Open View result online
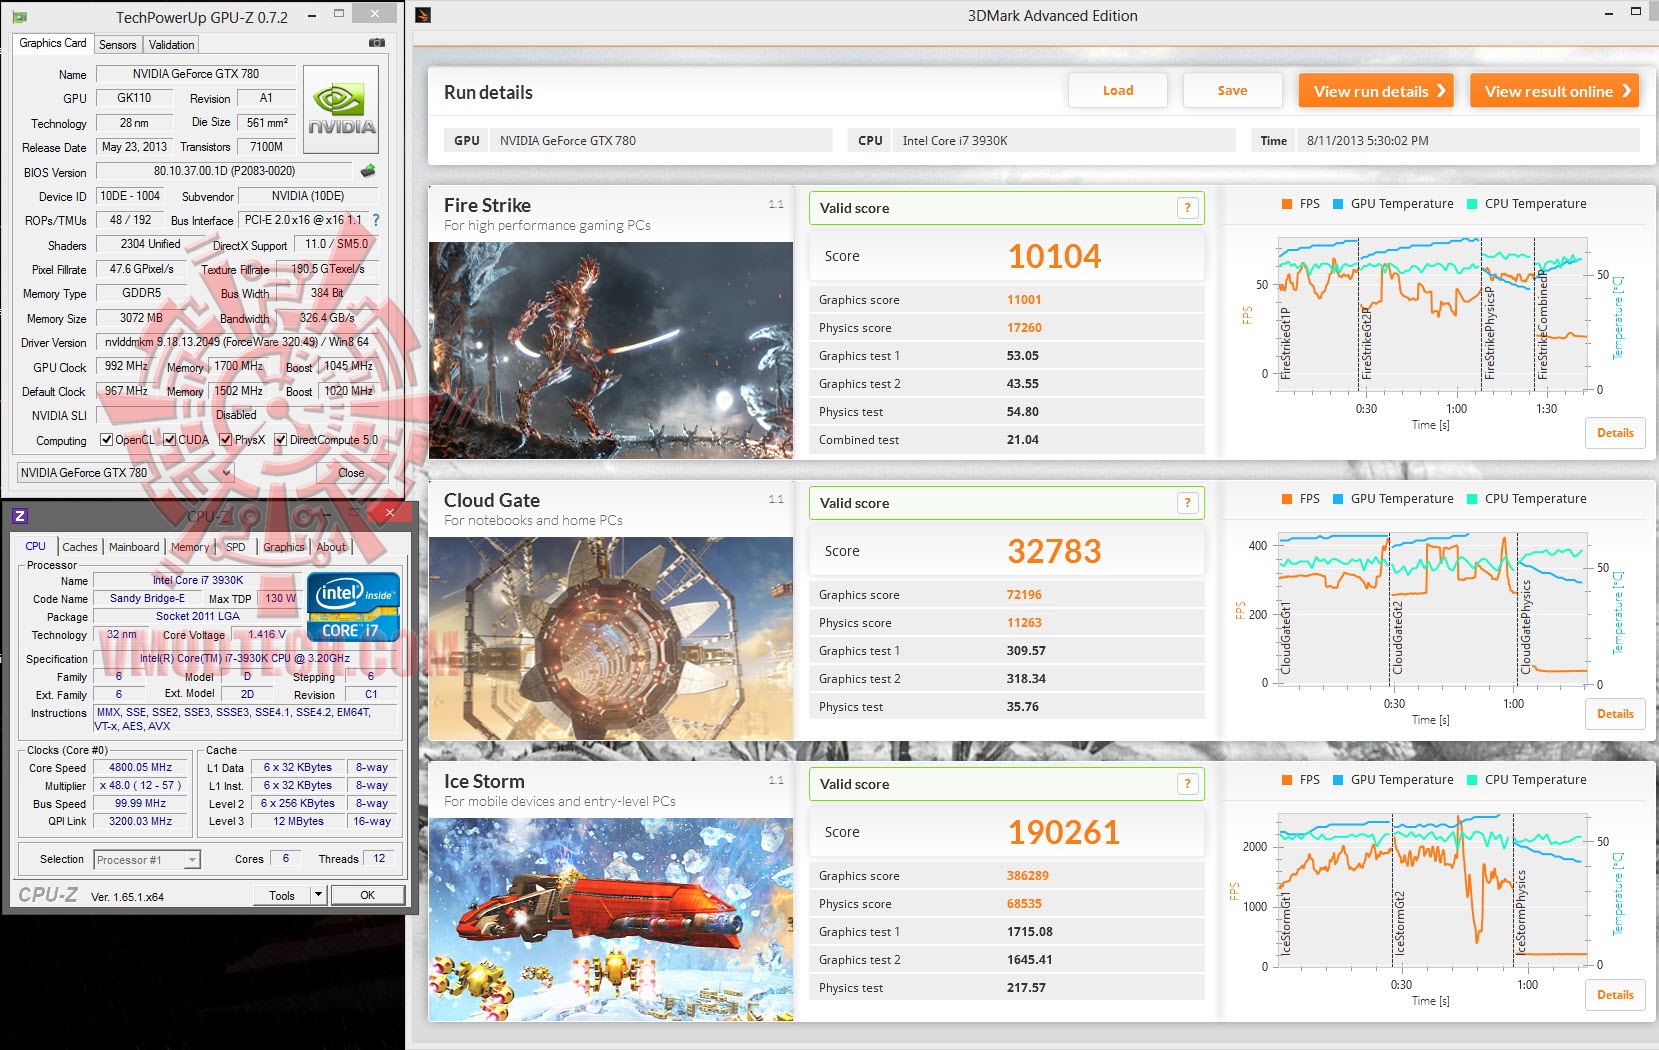 coord(1555,91)
